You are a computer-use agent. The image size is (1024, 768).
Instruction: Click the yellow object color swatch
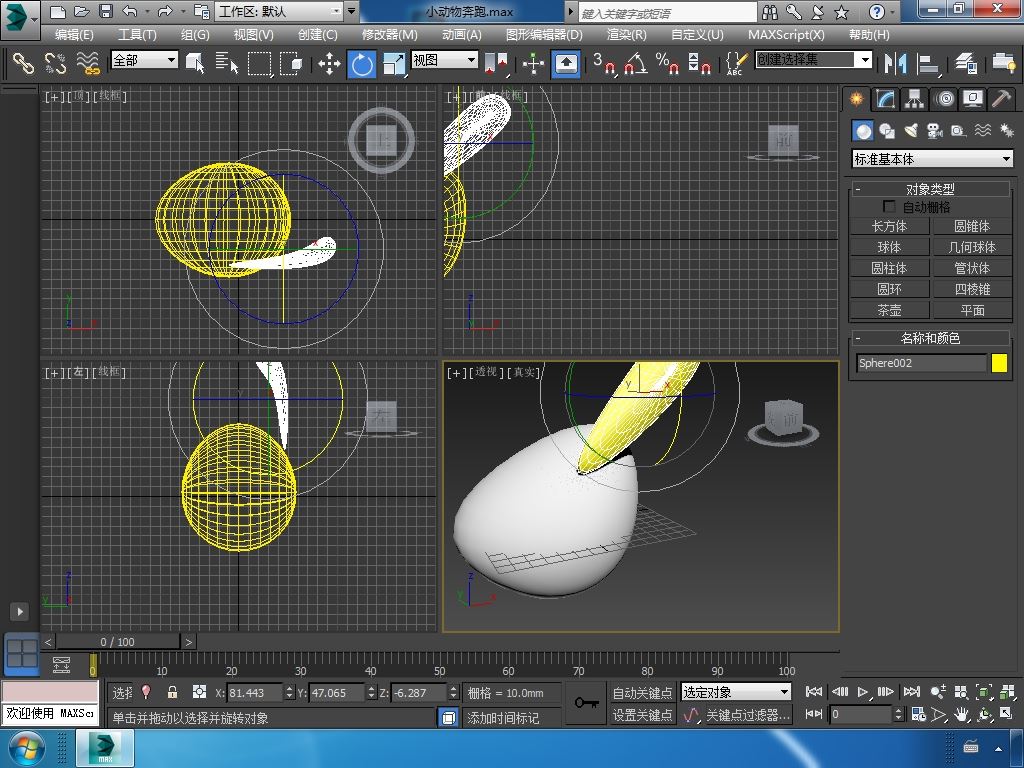click(999, 363)
